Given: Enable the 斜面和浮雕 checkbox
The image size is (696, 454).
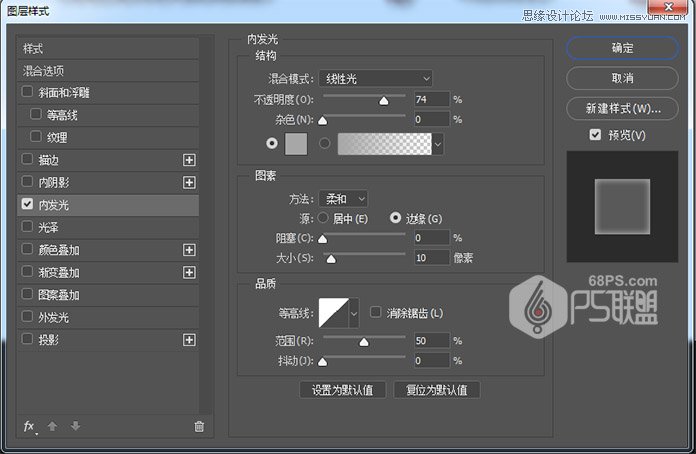Looking at the screenshot, I should tap(27, 92).
